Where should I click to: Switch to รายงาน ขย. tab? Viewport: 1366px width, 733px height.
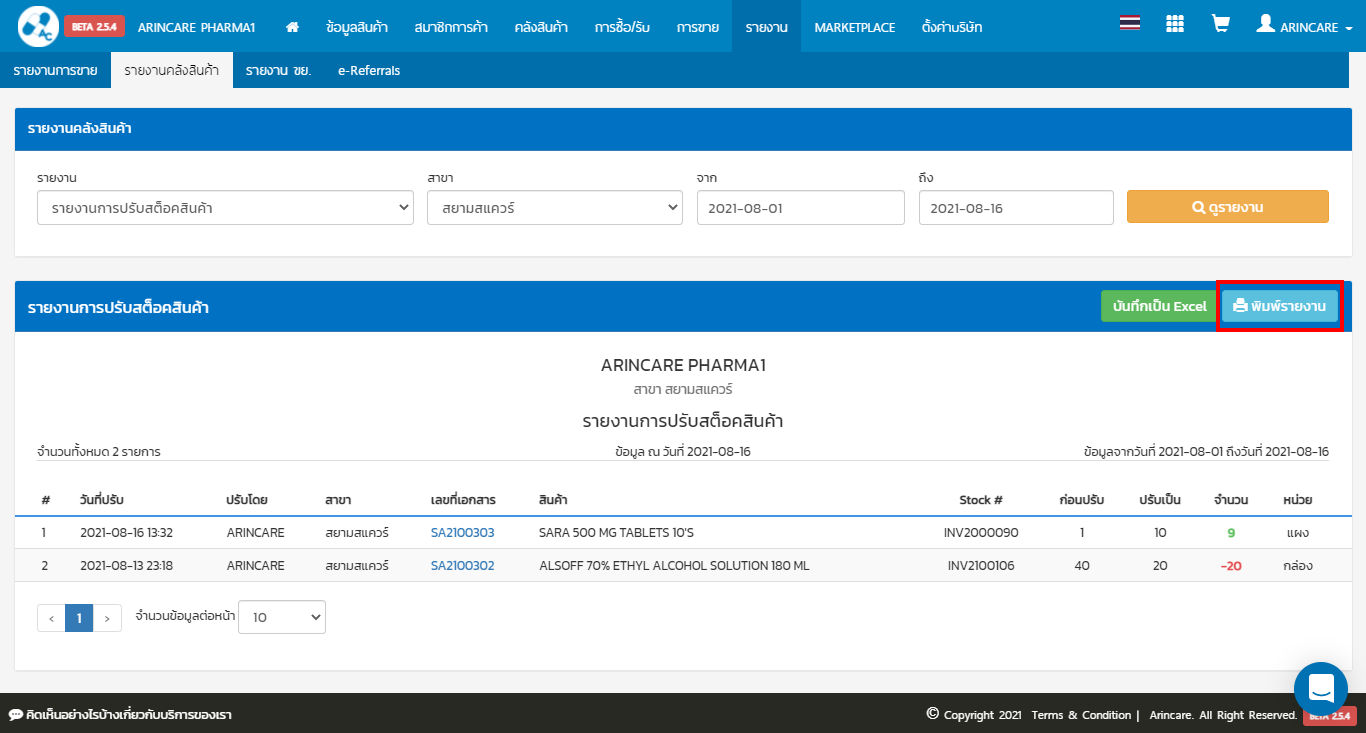pyautogui.click(x=278, y=70)
